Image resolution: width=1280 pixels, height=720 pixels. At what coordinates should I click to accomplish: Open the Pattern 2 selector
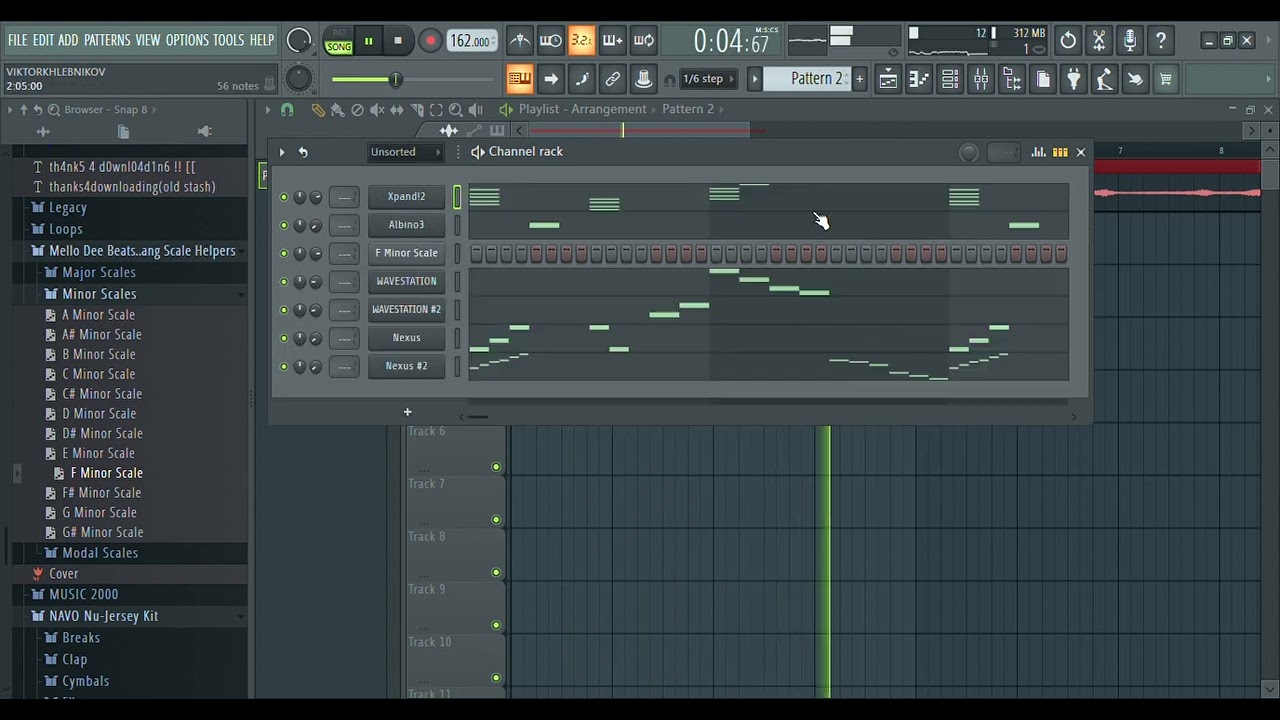806,79
